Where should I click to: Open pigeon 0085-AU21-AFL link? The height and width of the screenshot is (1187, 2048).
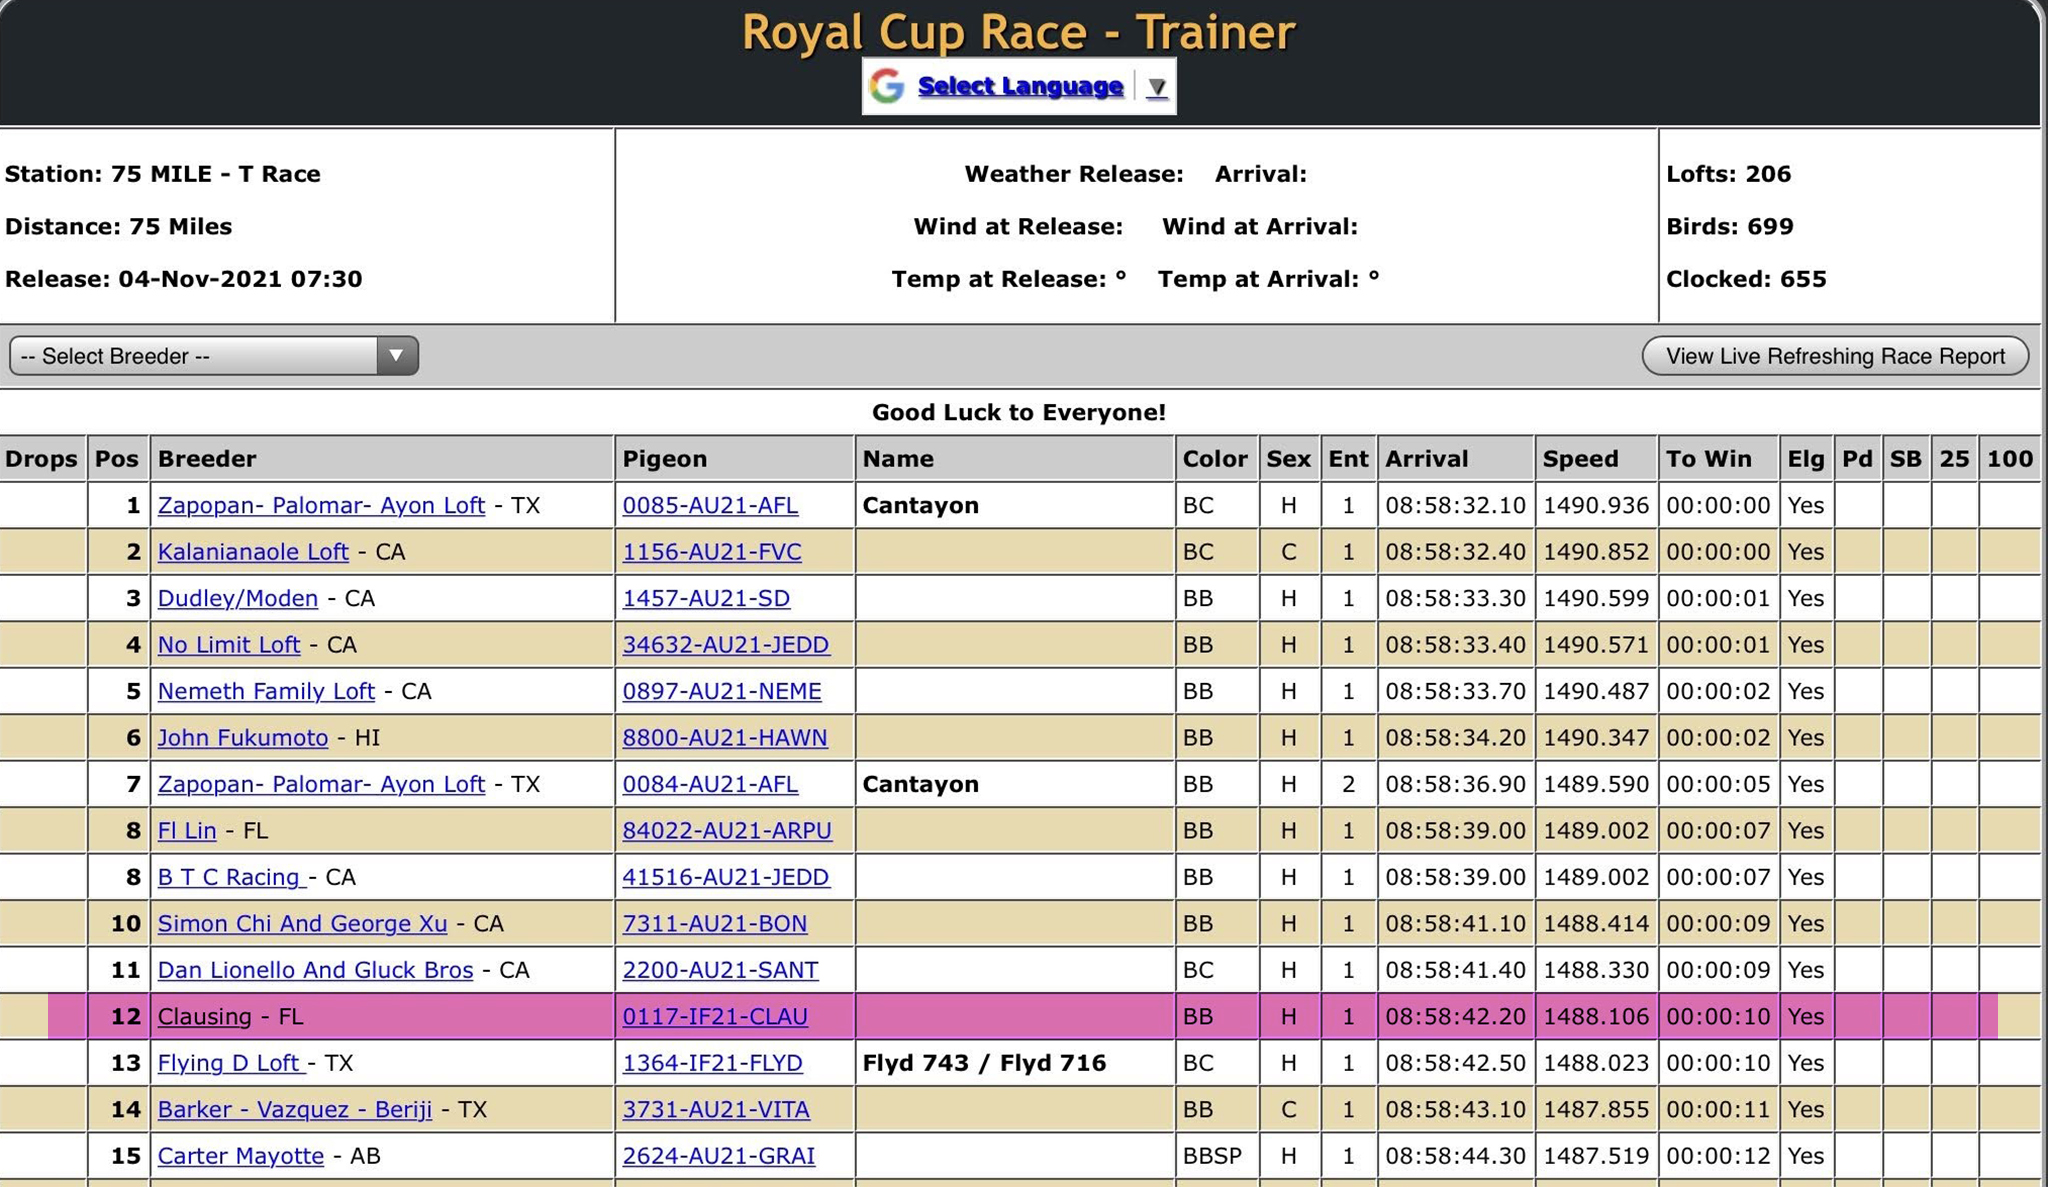coord(710,506)
